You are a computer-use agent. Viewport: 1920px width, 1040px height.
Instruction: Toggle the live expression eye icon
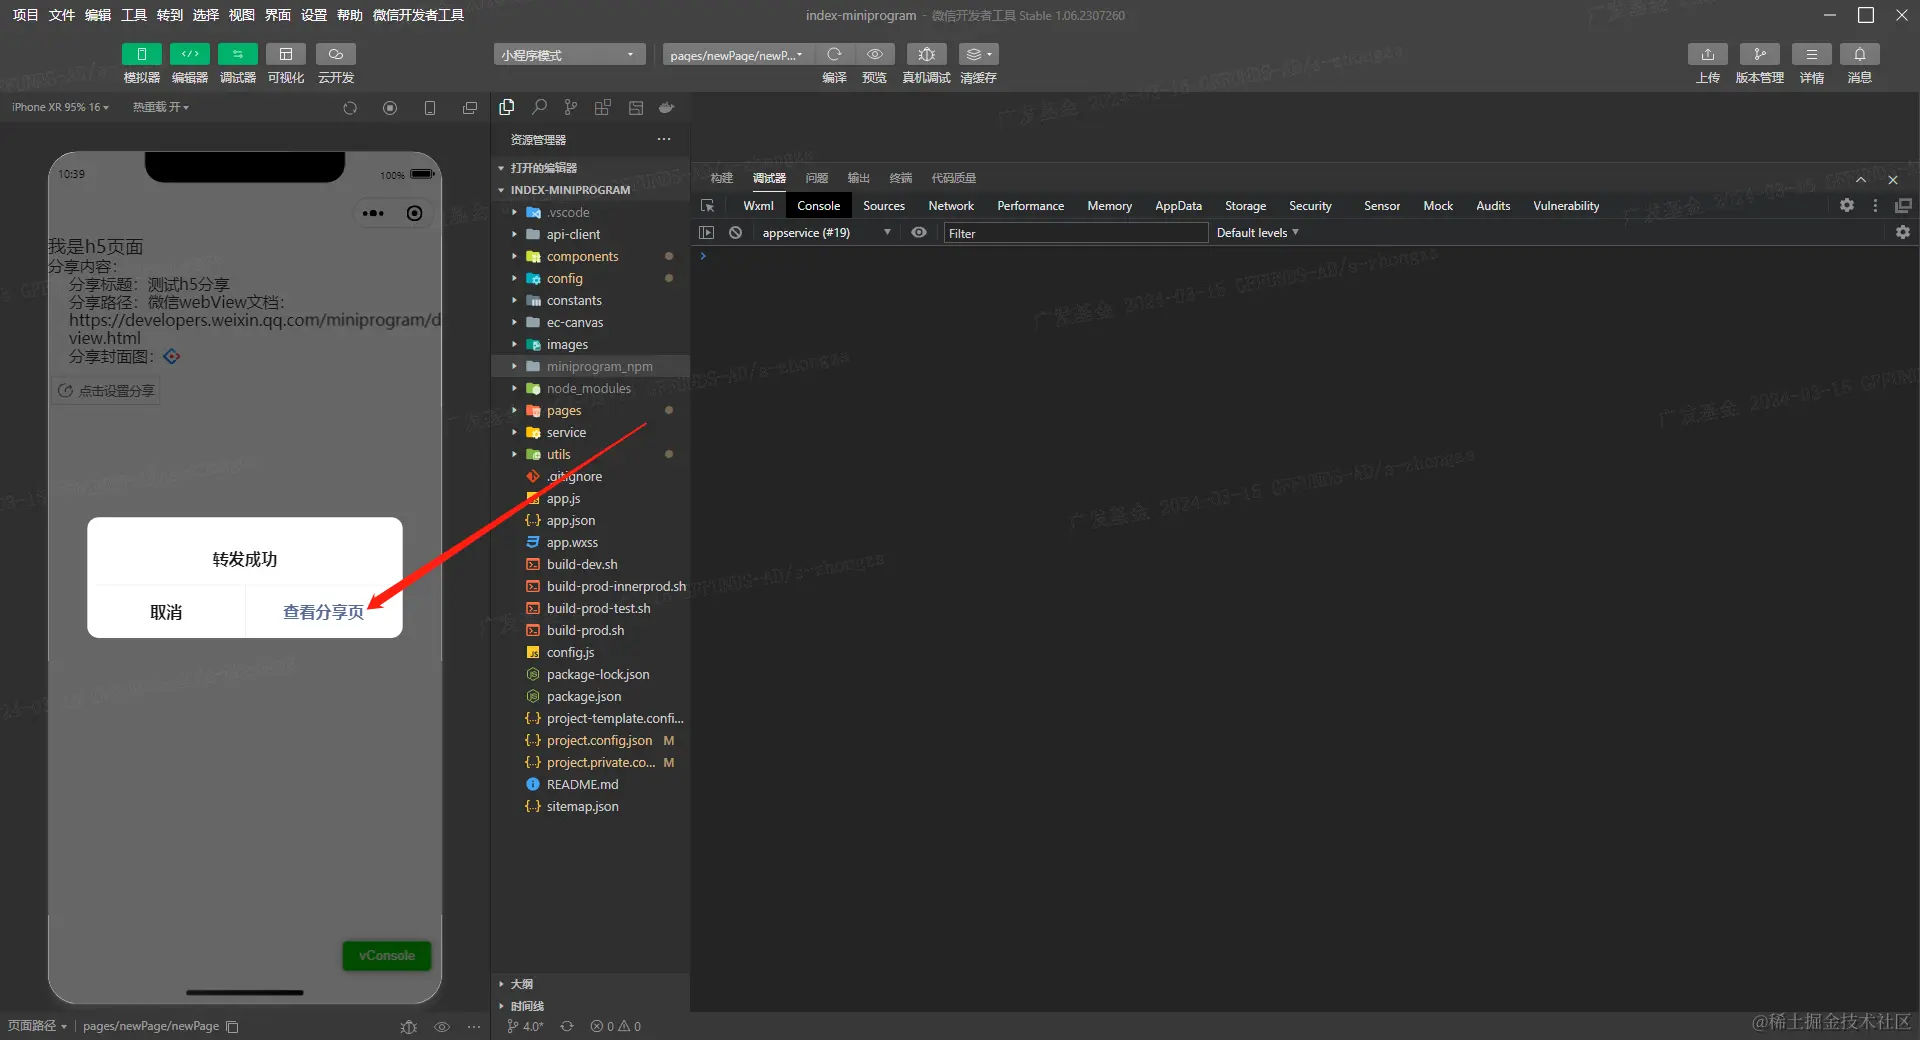[919, 233]
